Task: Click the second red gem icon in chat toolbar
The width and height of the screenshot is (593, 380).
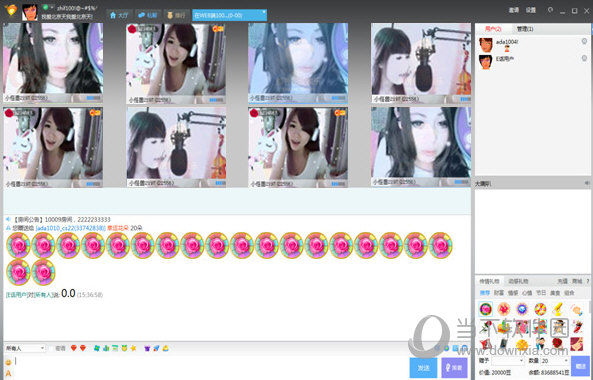Action: 82,348
